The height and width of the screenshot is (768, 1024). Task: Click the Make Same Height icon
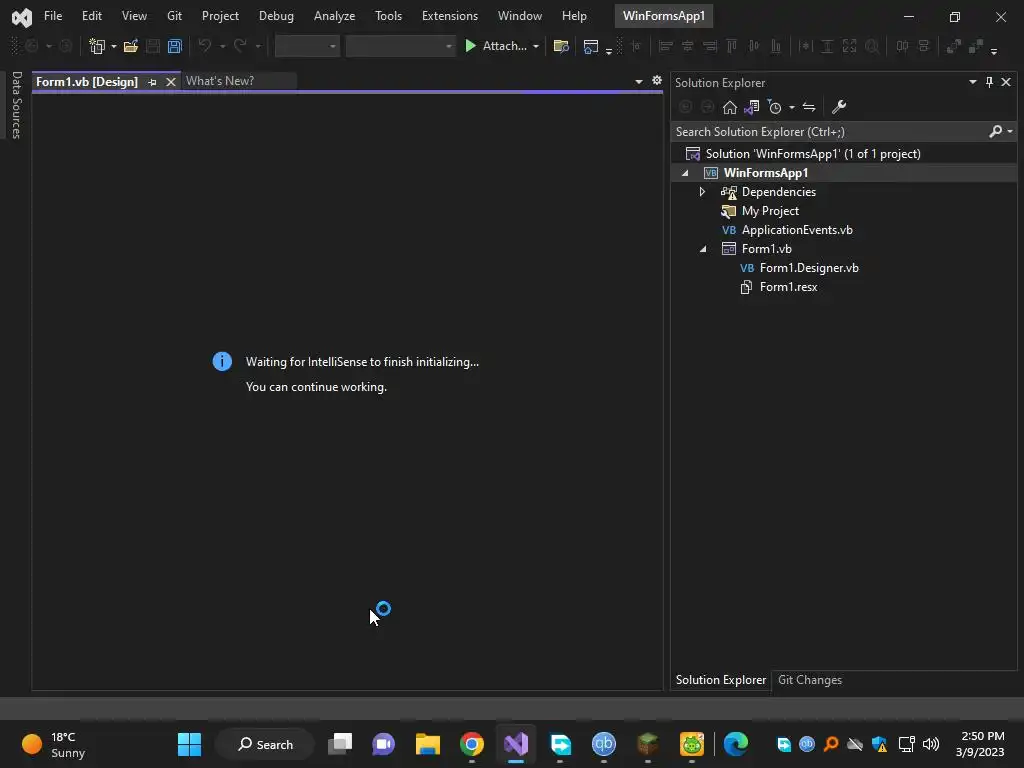pyautogui.click(x=827, y=46)
